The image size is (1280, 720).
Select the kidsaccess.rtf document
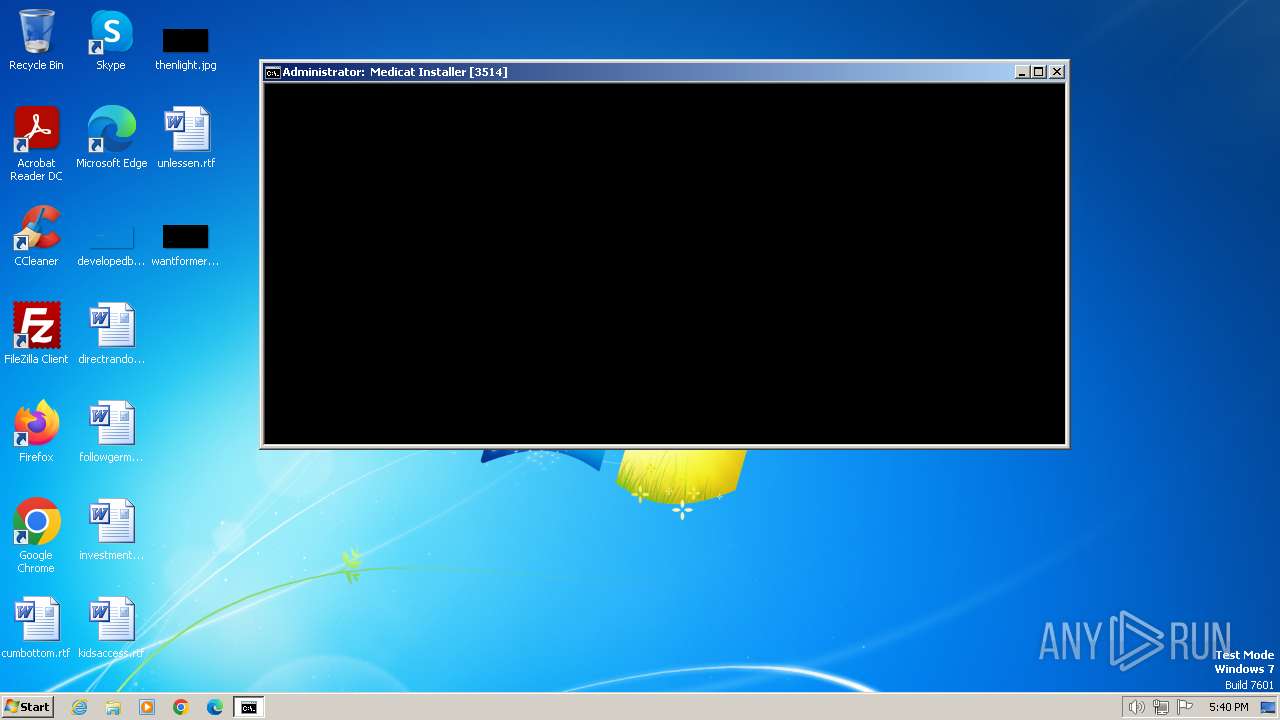click(x=111, y=627)
